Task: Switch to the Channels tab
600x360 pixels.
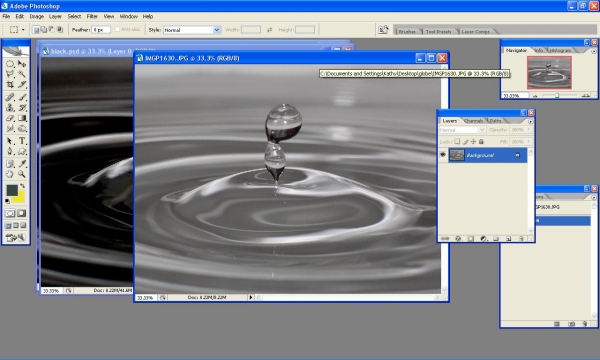Action: pyautogui.click(x=473, y=121)
